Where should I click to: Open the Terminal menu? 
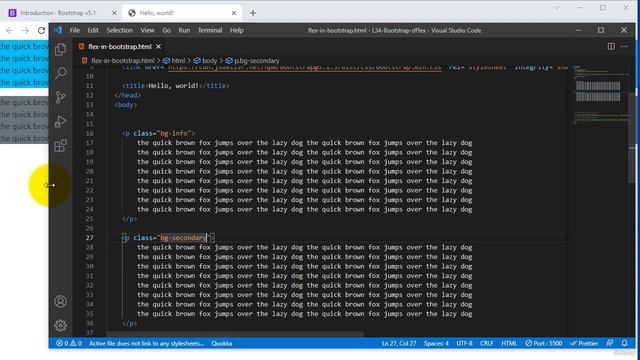point(210,30)
